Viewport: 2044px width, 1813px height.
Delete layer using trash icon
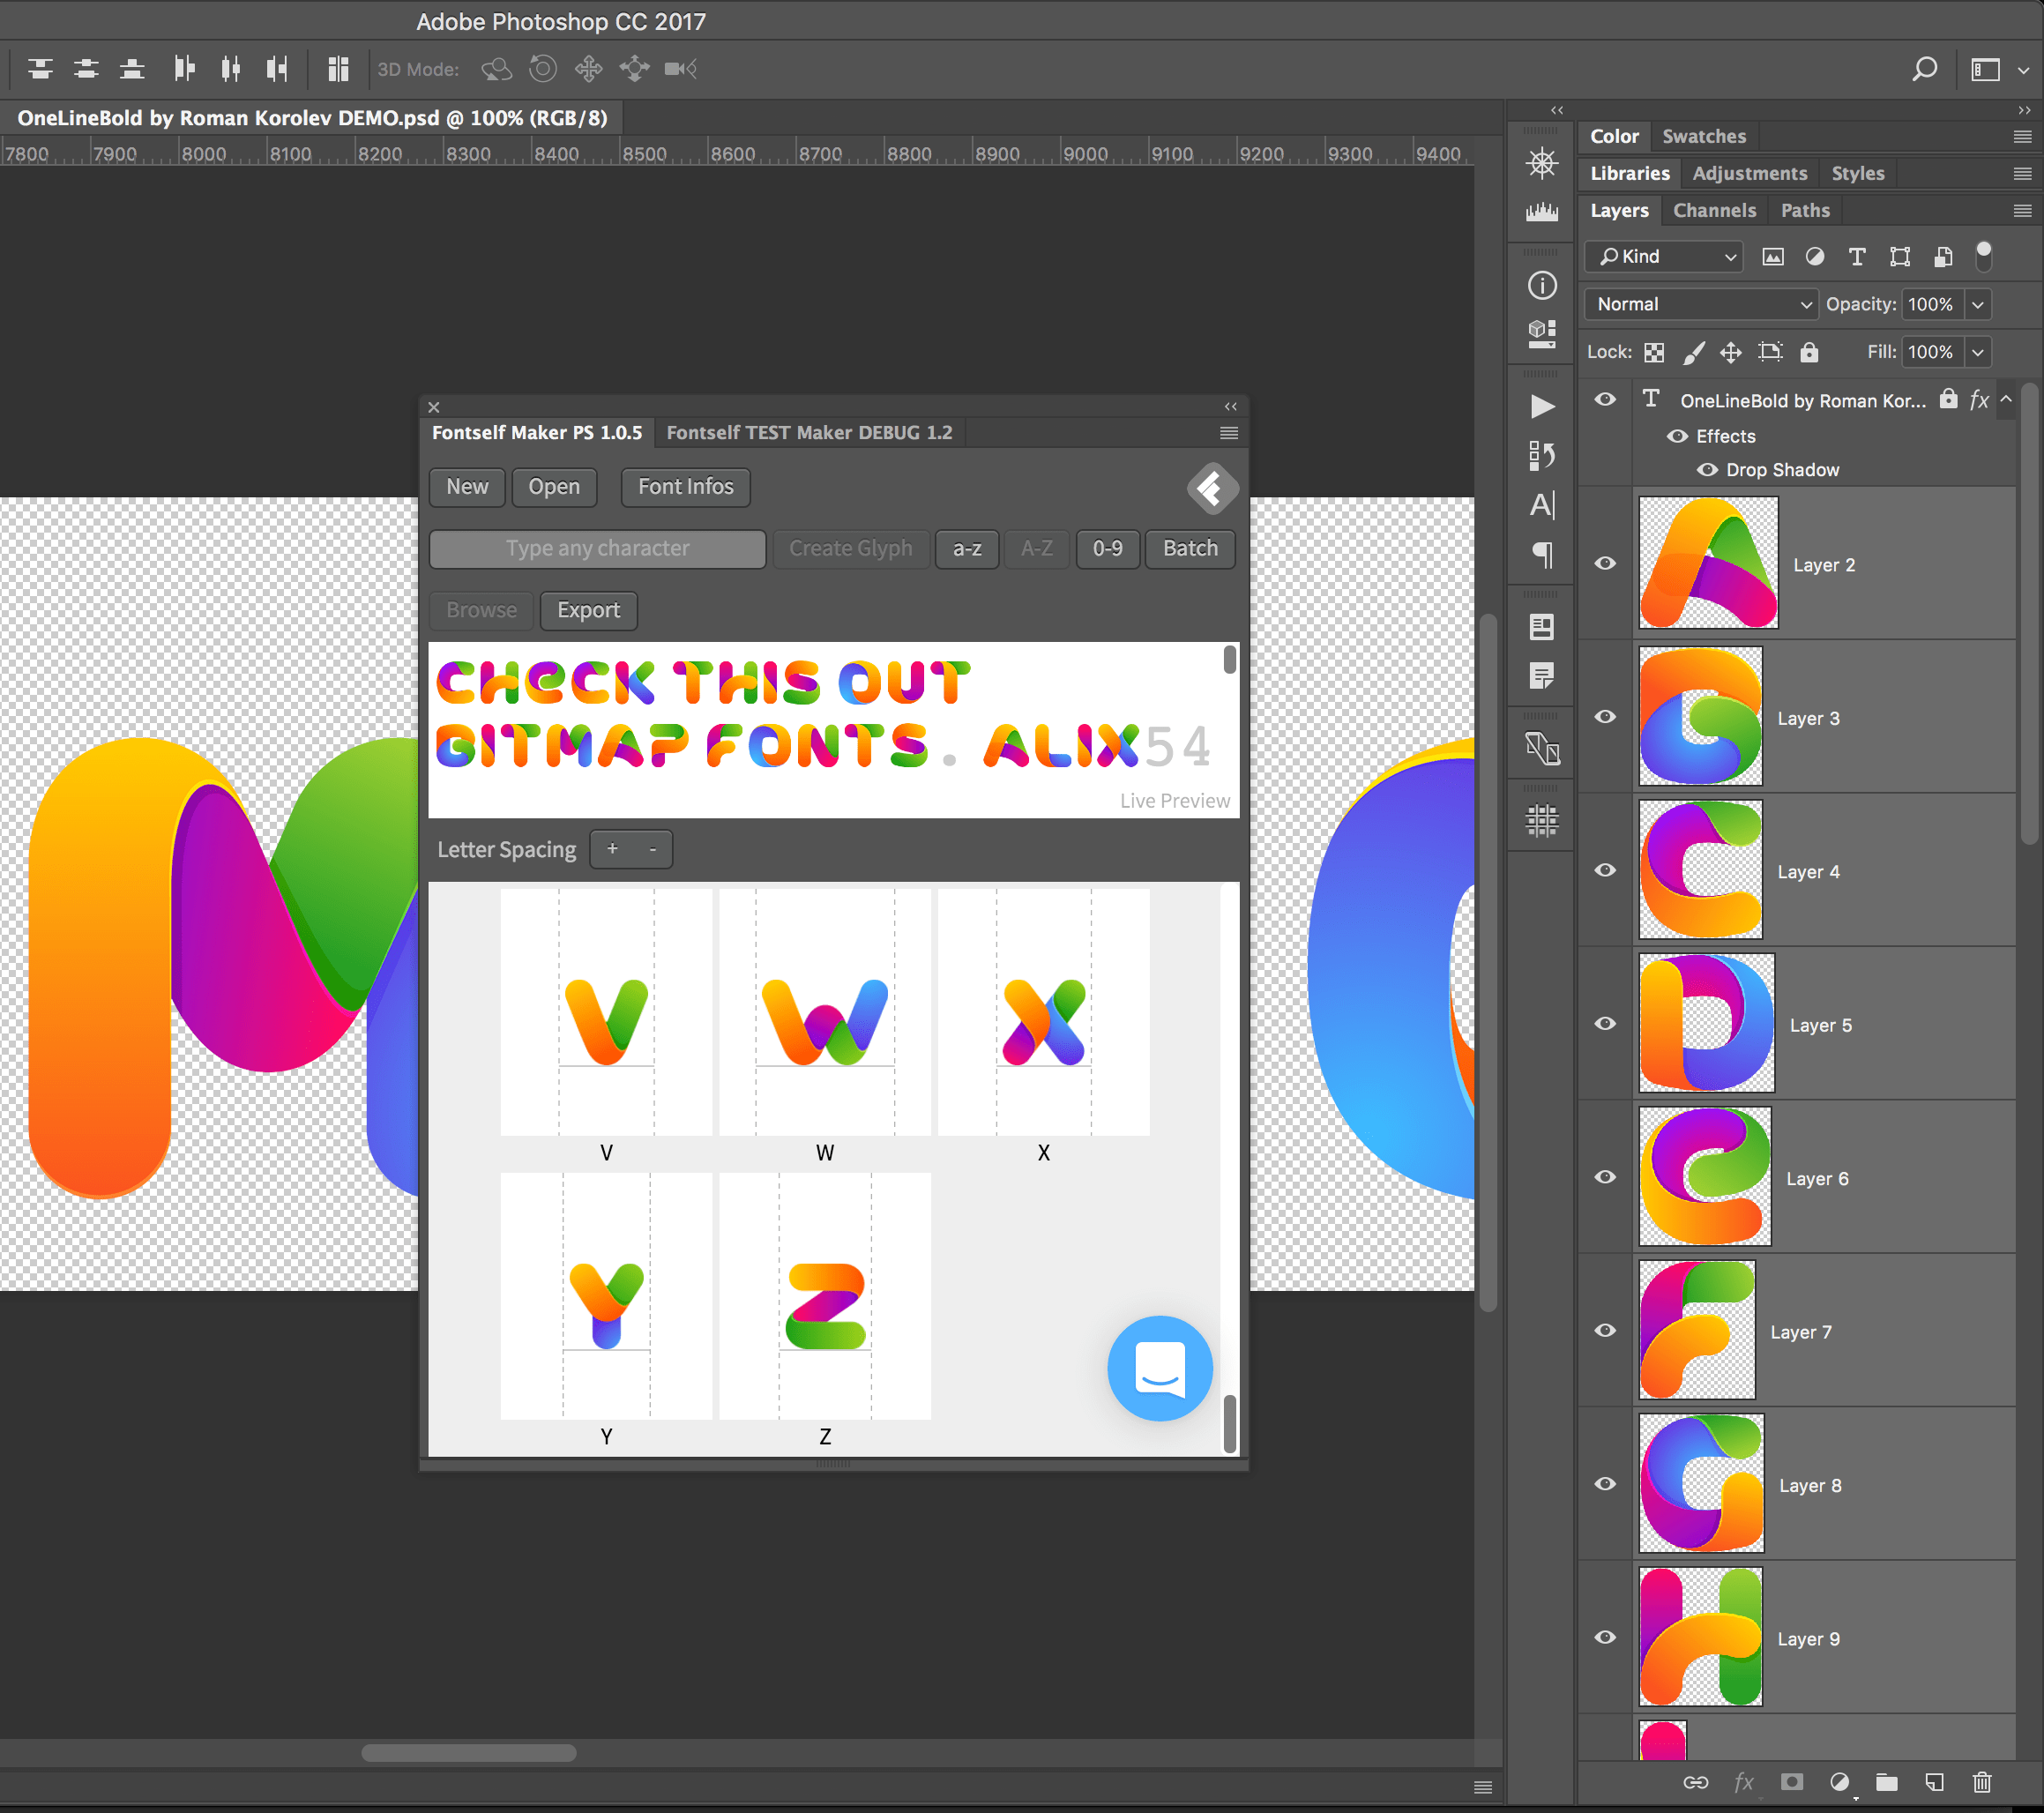tap(1981, 1781)
